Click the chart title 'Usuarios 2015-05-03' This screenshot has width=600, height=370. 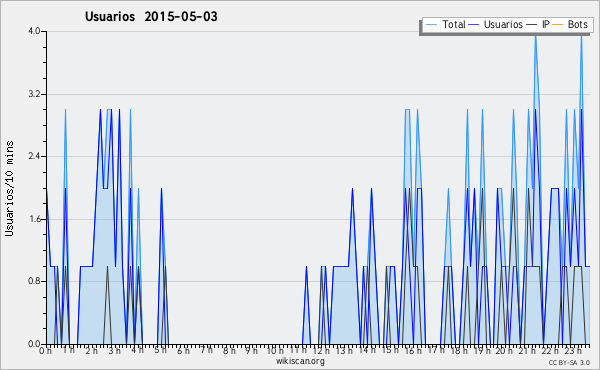click(151, 17)
